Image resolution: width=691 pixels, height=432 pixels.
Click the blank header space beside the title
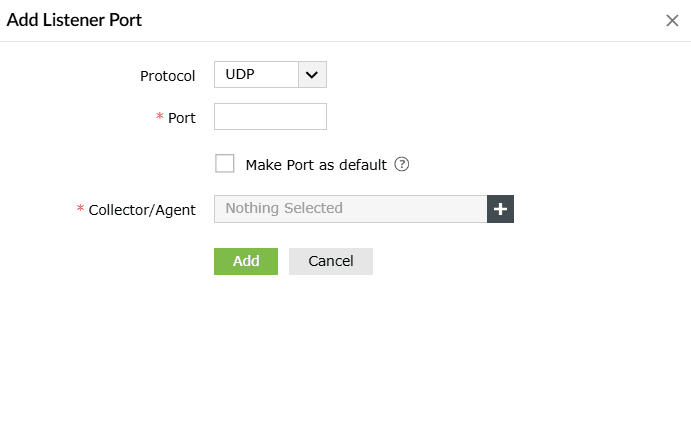(x=400, y=20)
